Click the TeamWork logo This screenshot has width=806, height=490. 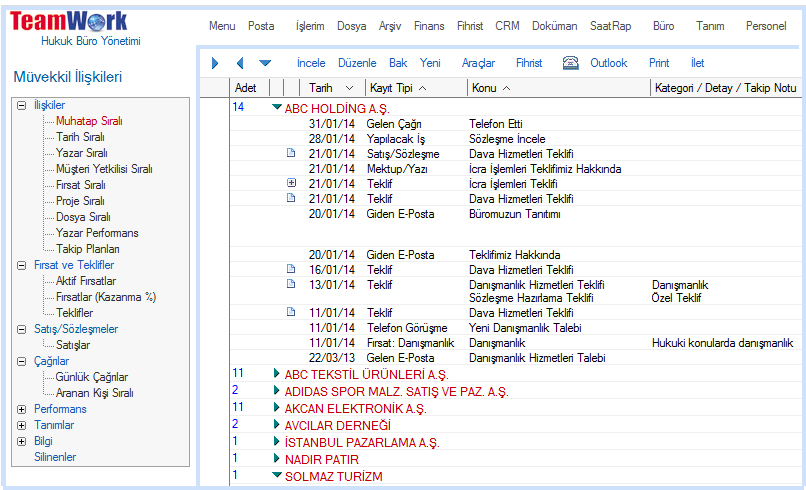69,21
